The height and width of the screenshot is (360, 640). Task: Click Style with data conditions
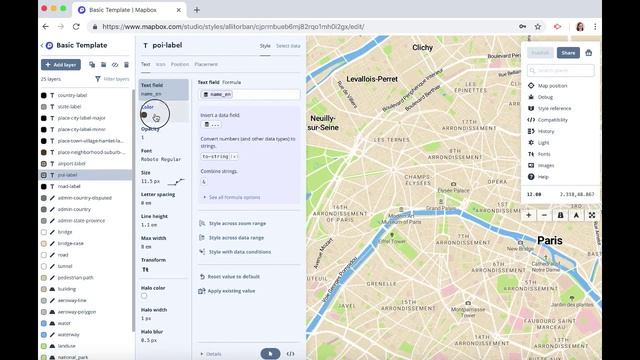coord(235,252)
